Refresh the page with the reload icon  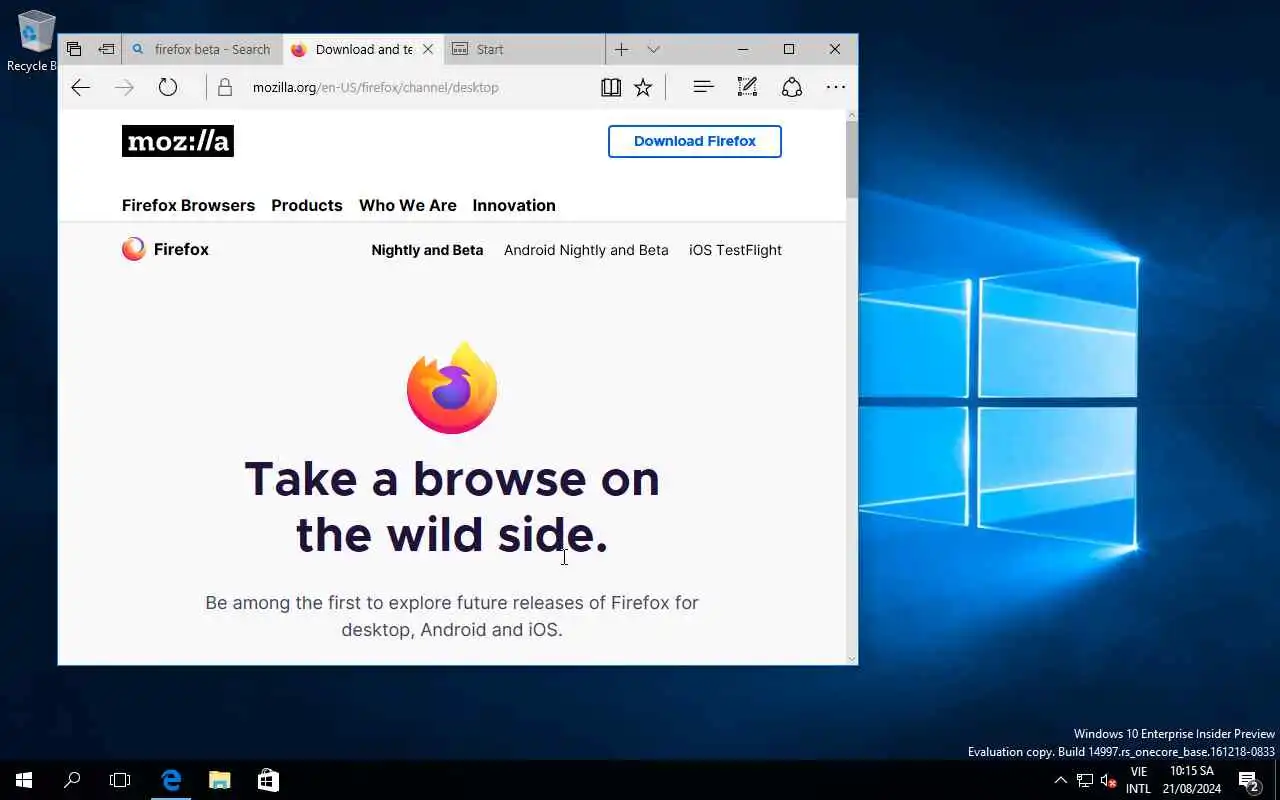(x=168, y=87)
